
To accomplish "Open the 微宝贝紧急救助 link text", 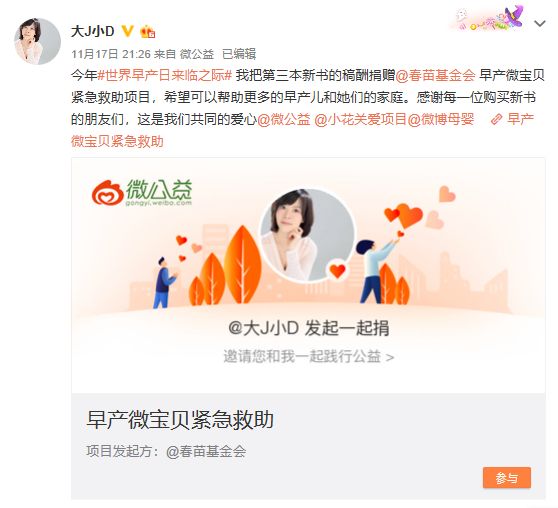I will tap(117, 141).
